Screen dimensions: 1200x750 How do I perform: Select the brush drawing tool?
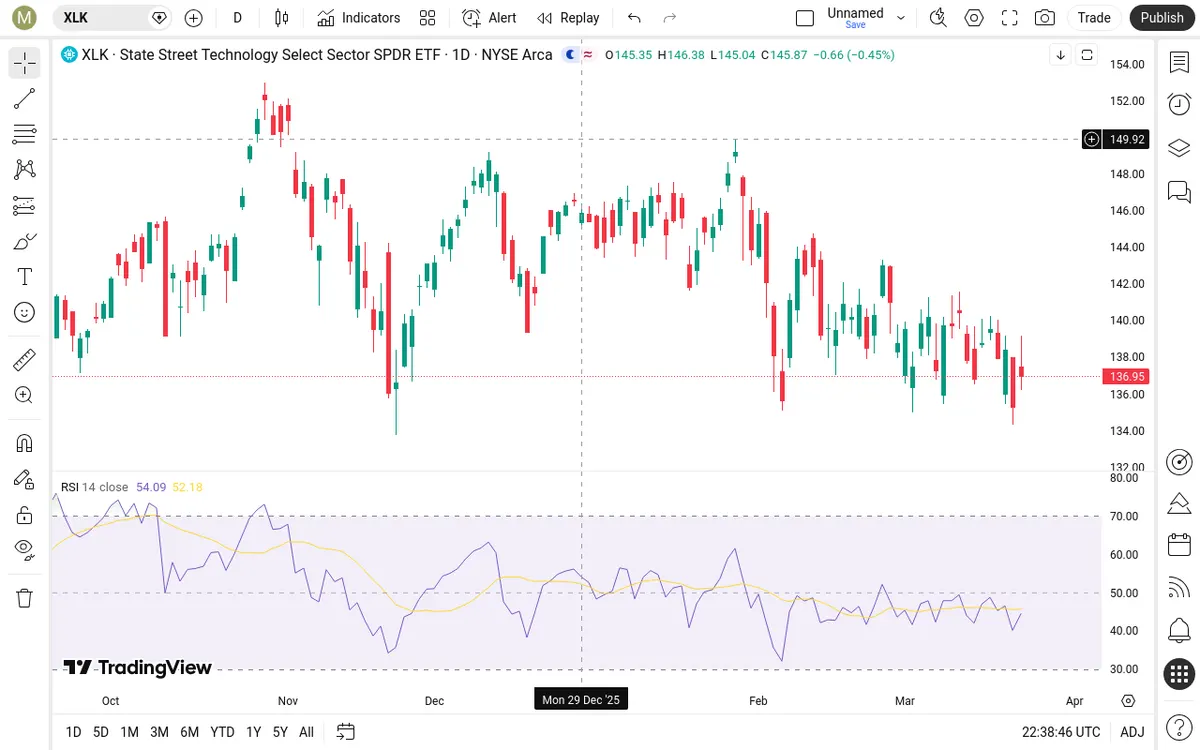coord(25,241)
